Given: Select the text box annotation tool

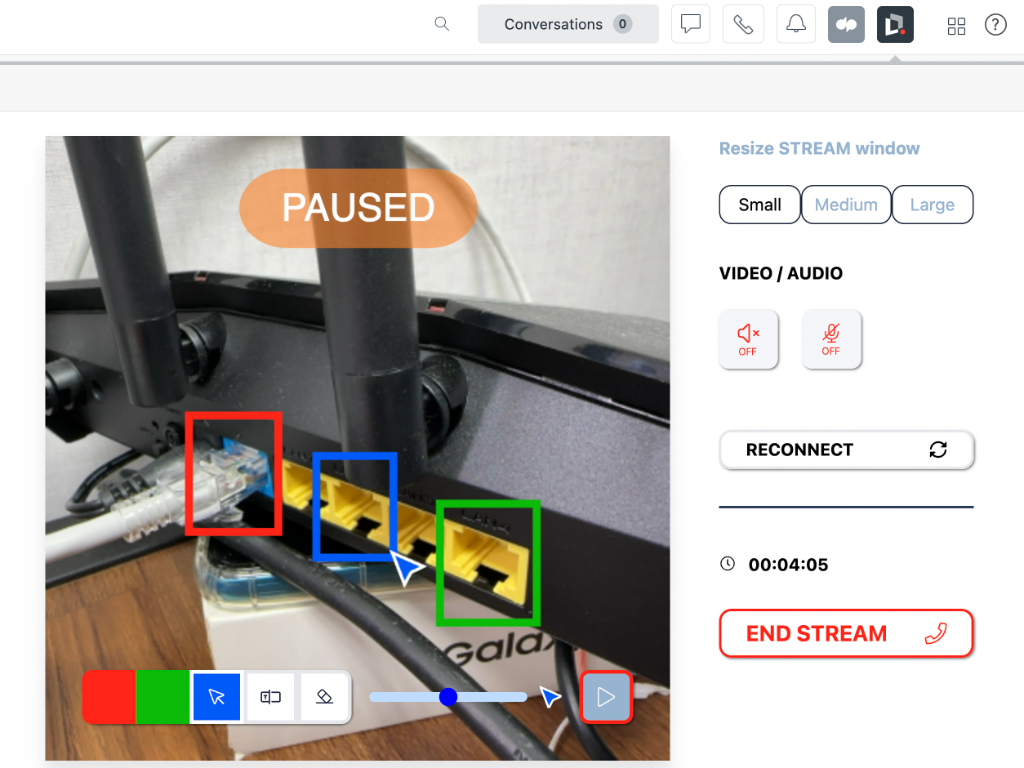Looking at the screenshot, I should [270, 696].
